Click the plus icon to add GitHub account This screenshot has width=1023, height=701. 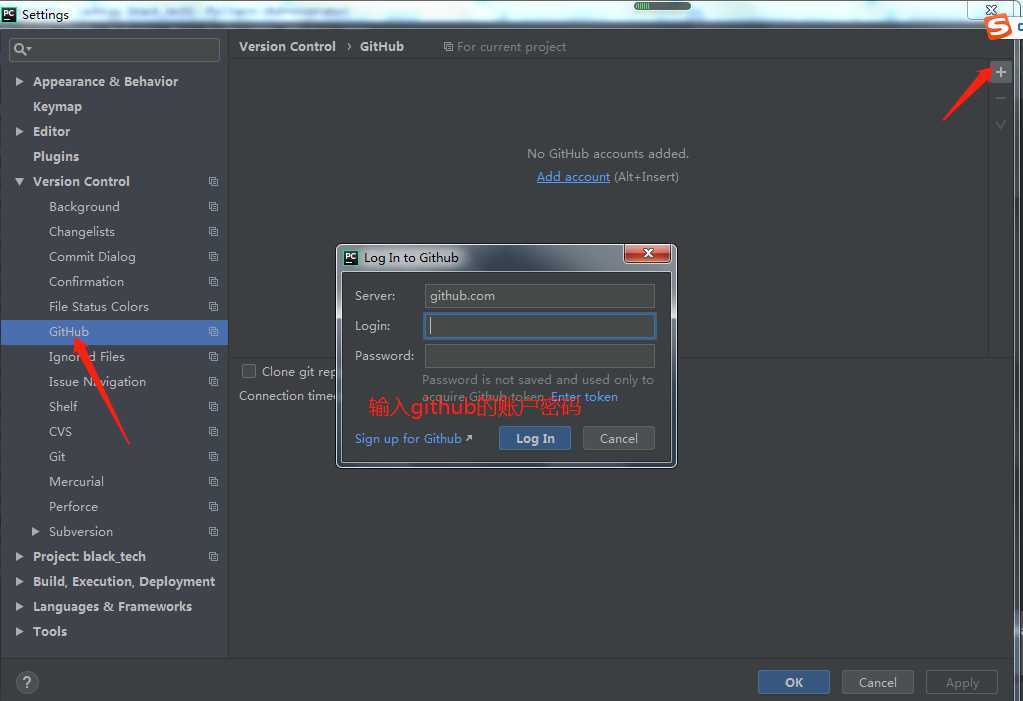[1000, 72]
